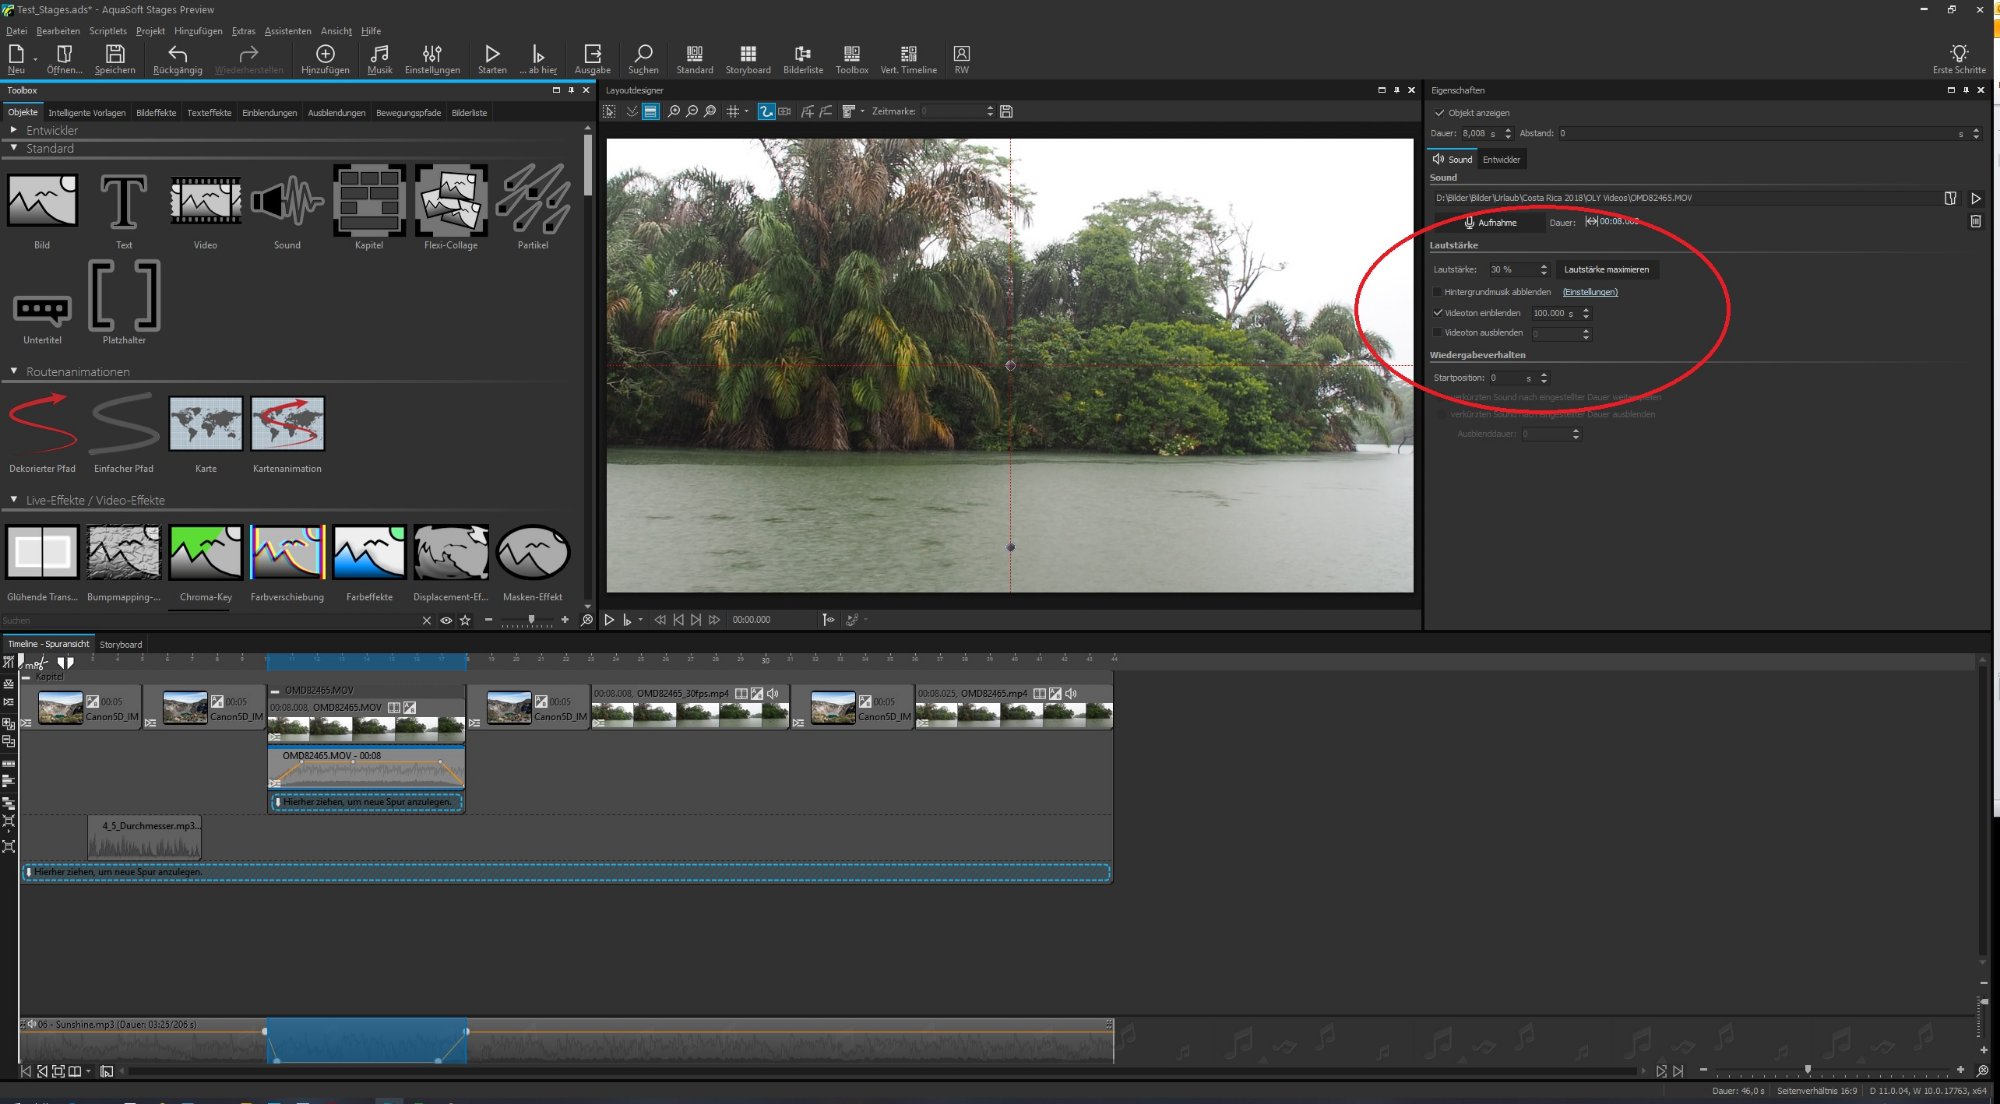Choose the Chroma-Key effect icon
The height and width of the screenshot is (1104, 2000).
[205, 553]
